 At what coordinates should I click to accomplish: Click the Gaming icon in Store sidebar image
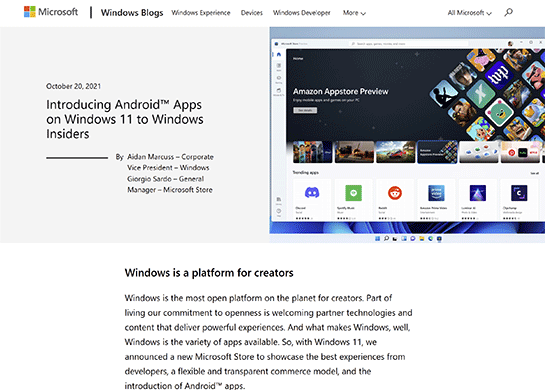279,79
